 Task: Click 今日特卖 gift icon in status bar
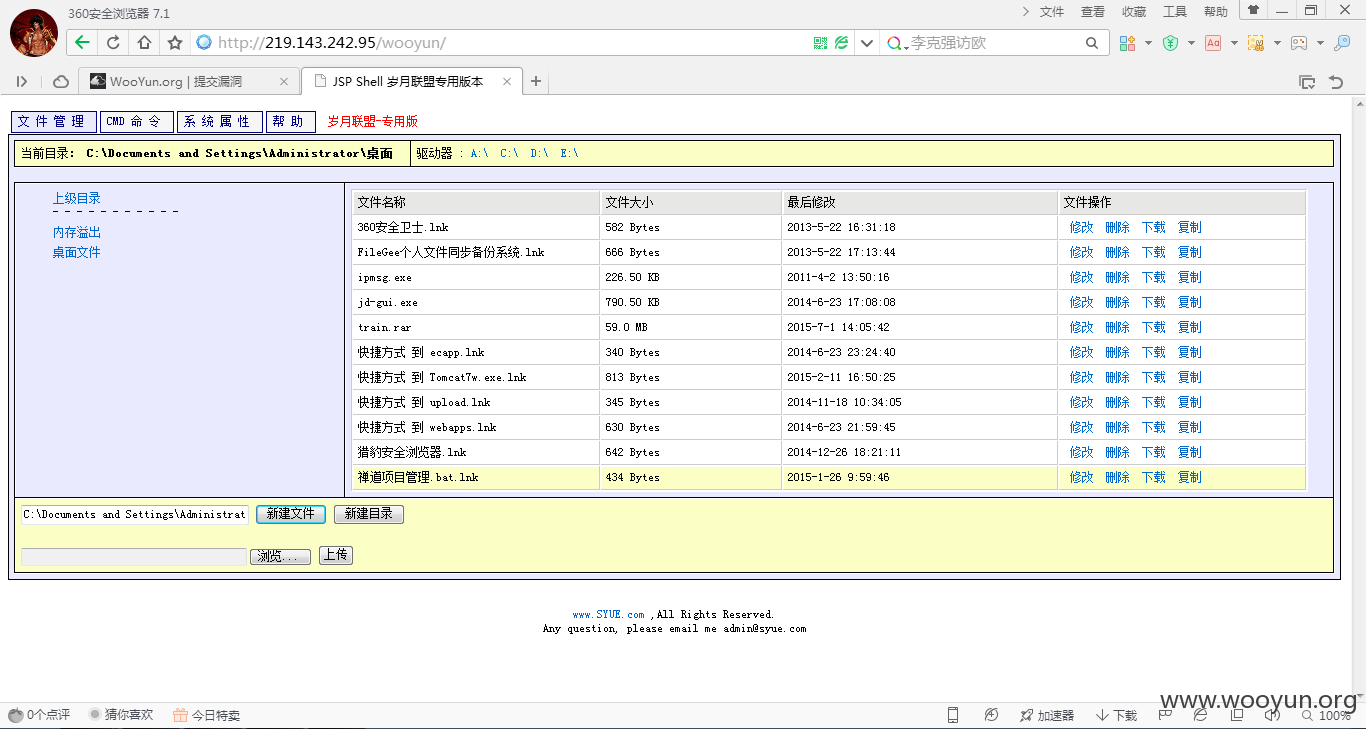(206, 715)
